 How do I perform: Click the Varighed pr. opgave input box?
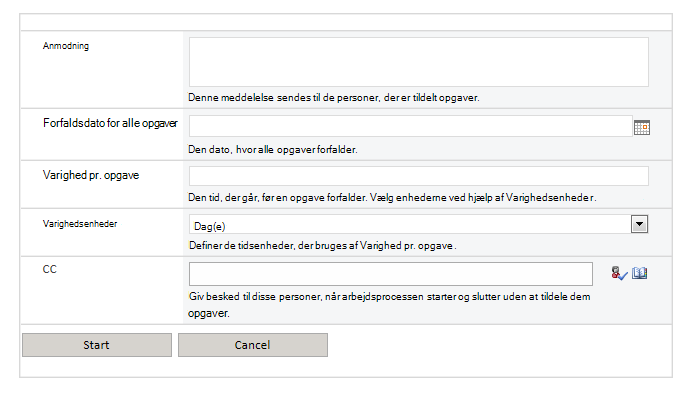419,176
